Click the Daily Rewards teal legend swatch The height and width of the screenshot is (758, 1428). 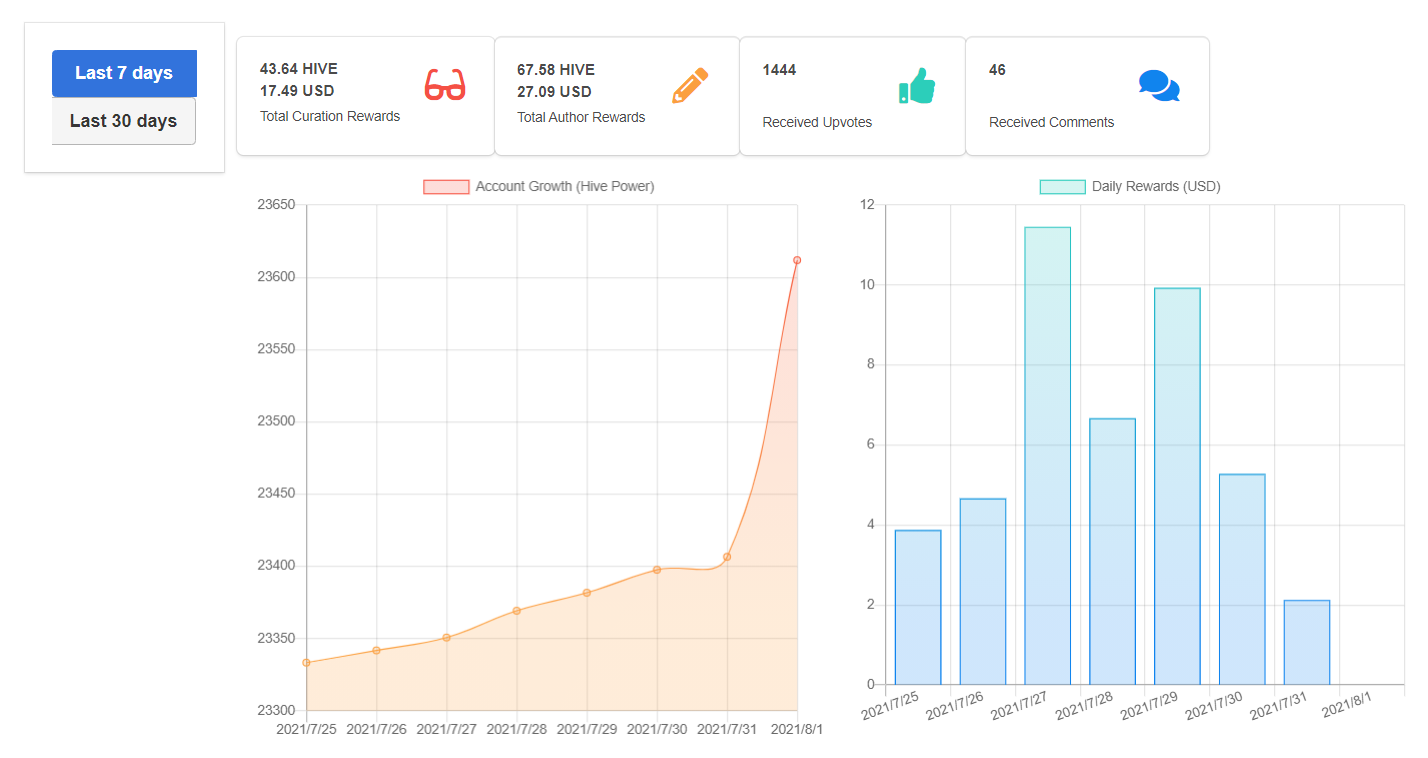(x=1062, y=187)
